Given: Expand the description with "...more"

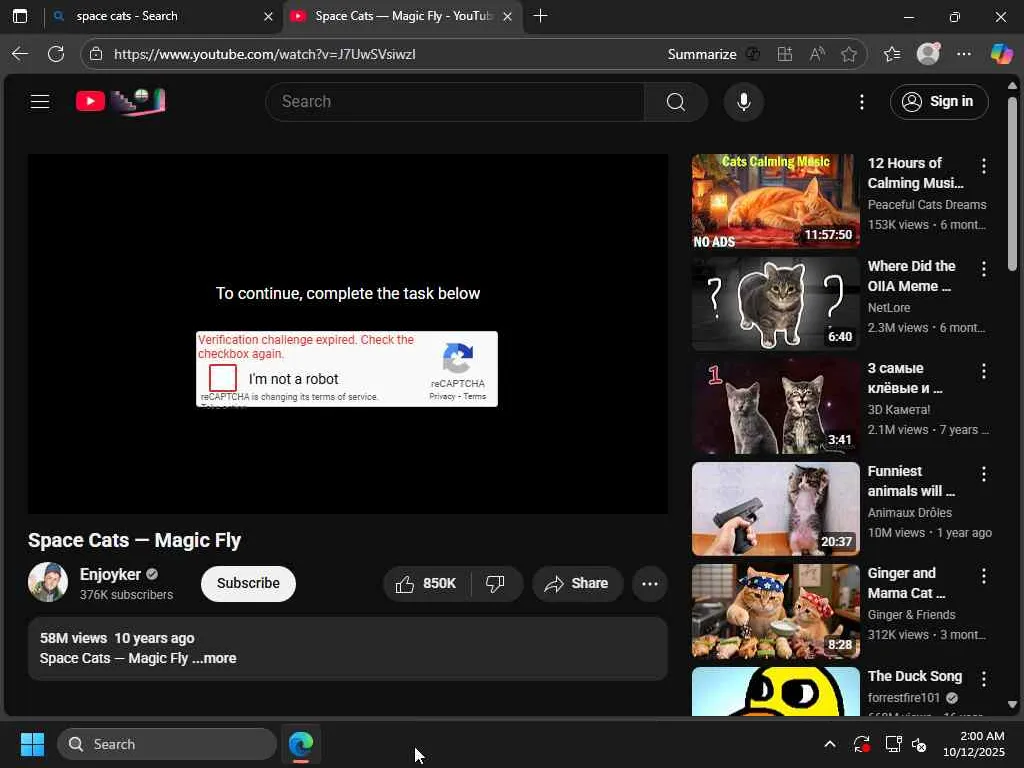Looking at the screenshot, I should [214, 658].
